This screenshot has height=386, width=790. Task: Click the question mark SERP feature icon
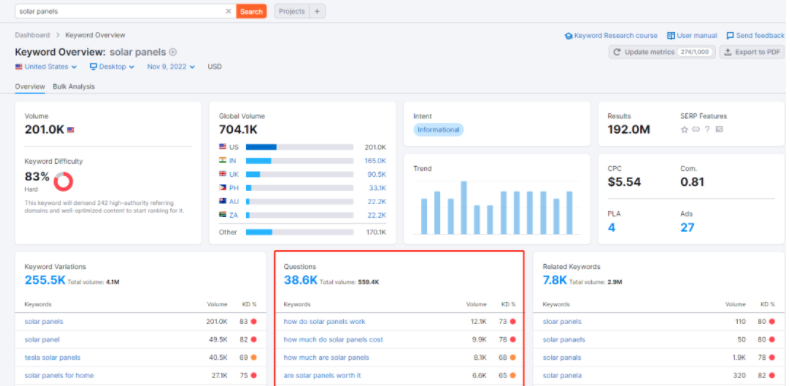tap(707, 130)
